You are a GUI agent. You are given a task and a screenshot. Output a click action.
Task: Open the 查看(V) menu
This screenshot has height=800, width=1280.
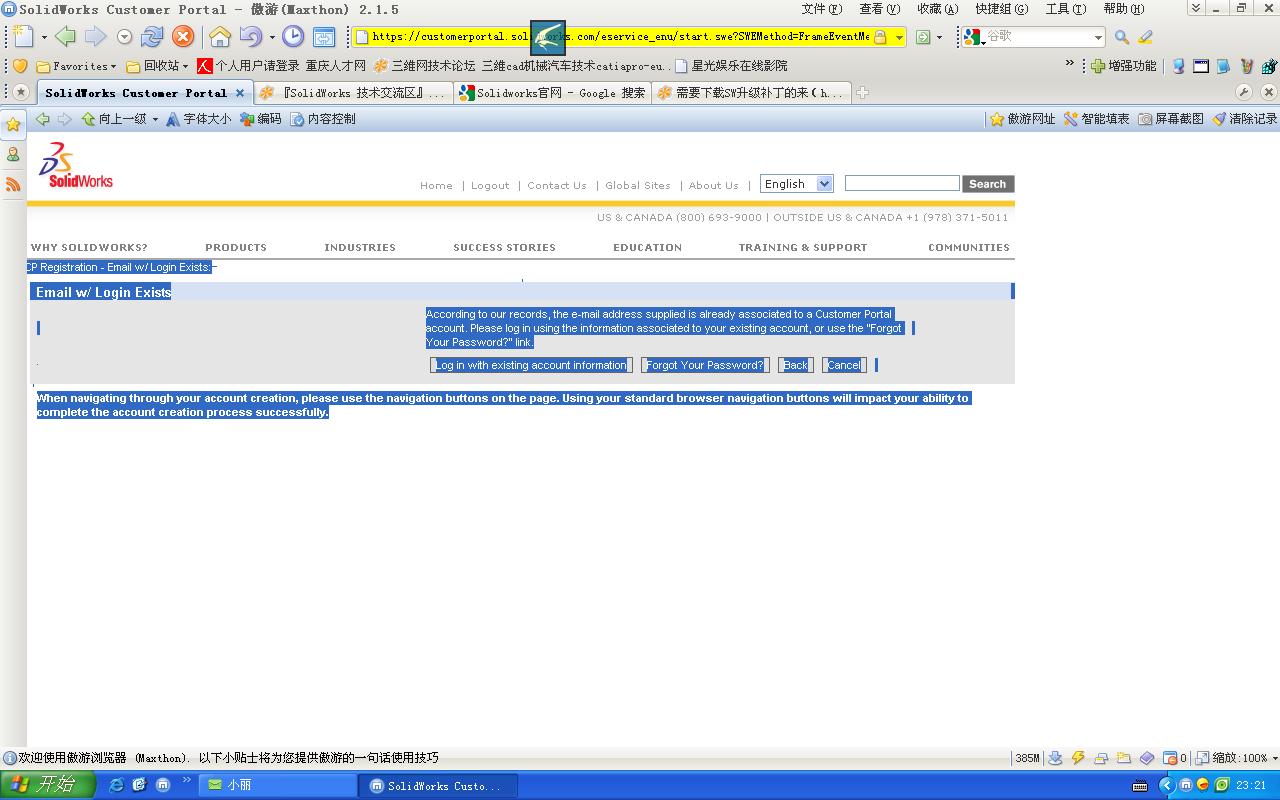click(879, 9)
